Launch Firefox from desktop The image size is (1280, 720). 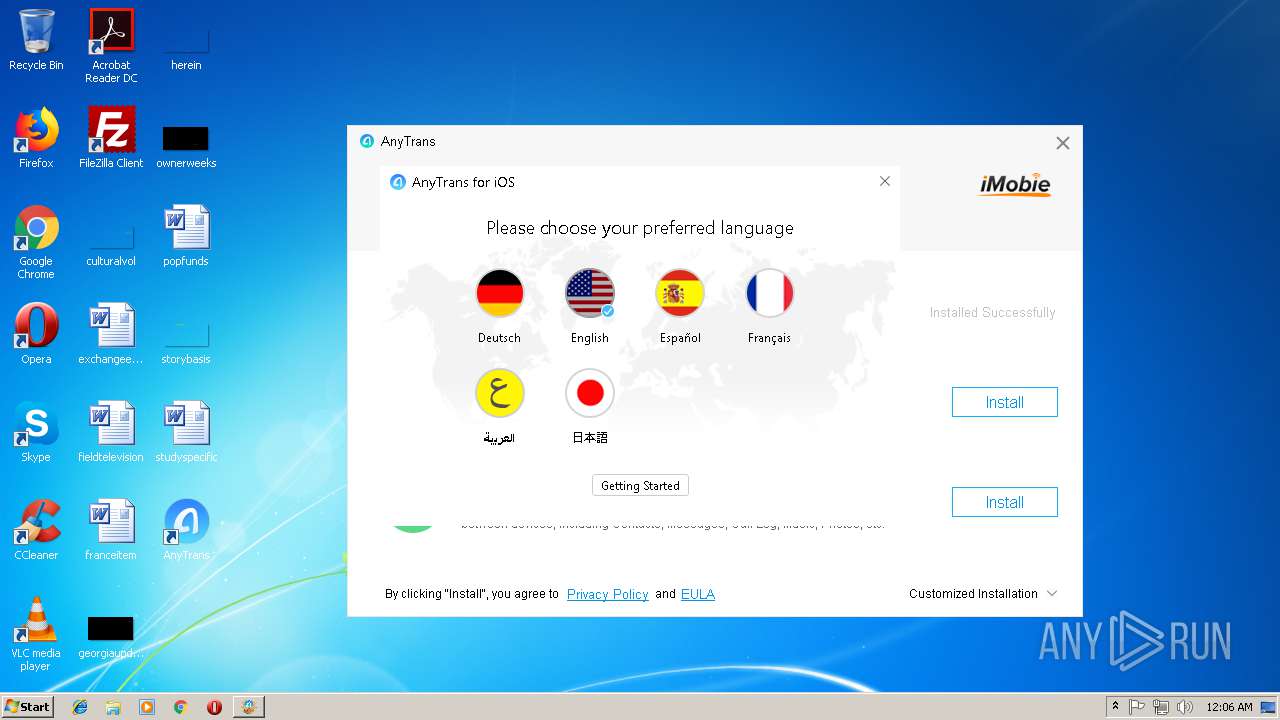pos(36,138)
